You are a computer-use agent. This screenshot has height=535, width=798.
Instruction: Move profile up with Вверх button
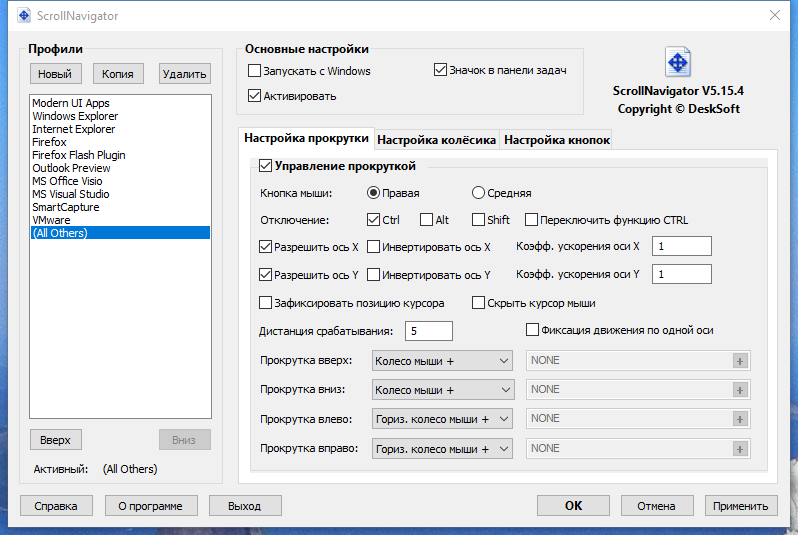(x=55, y=440)
